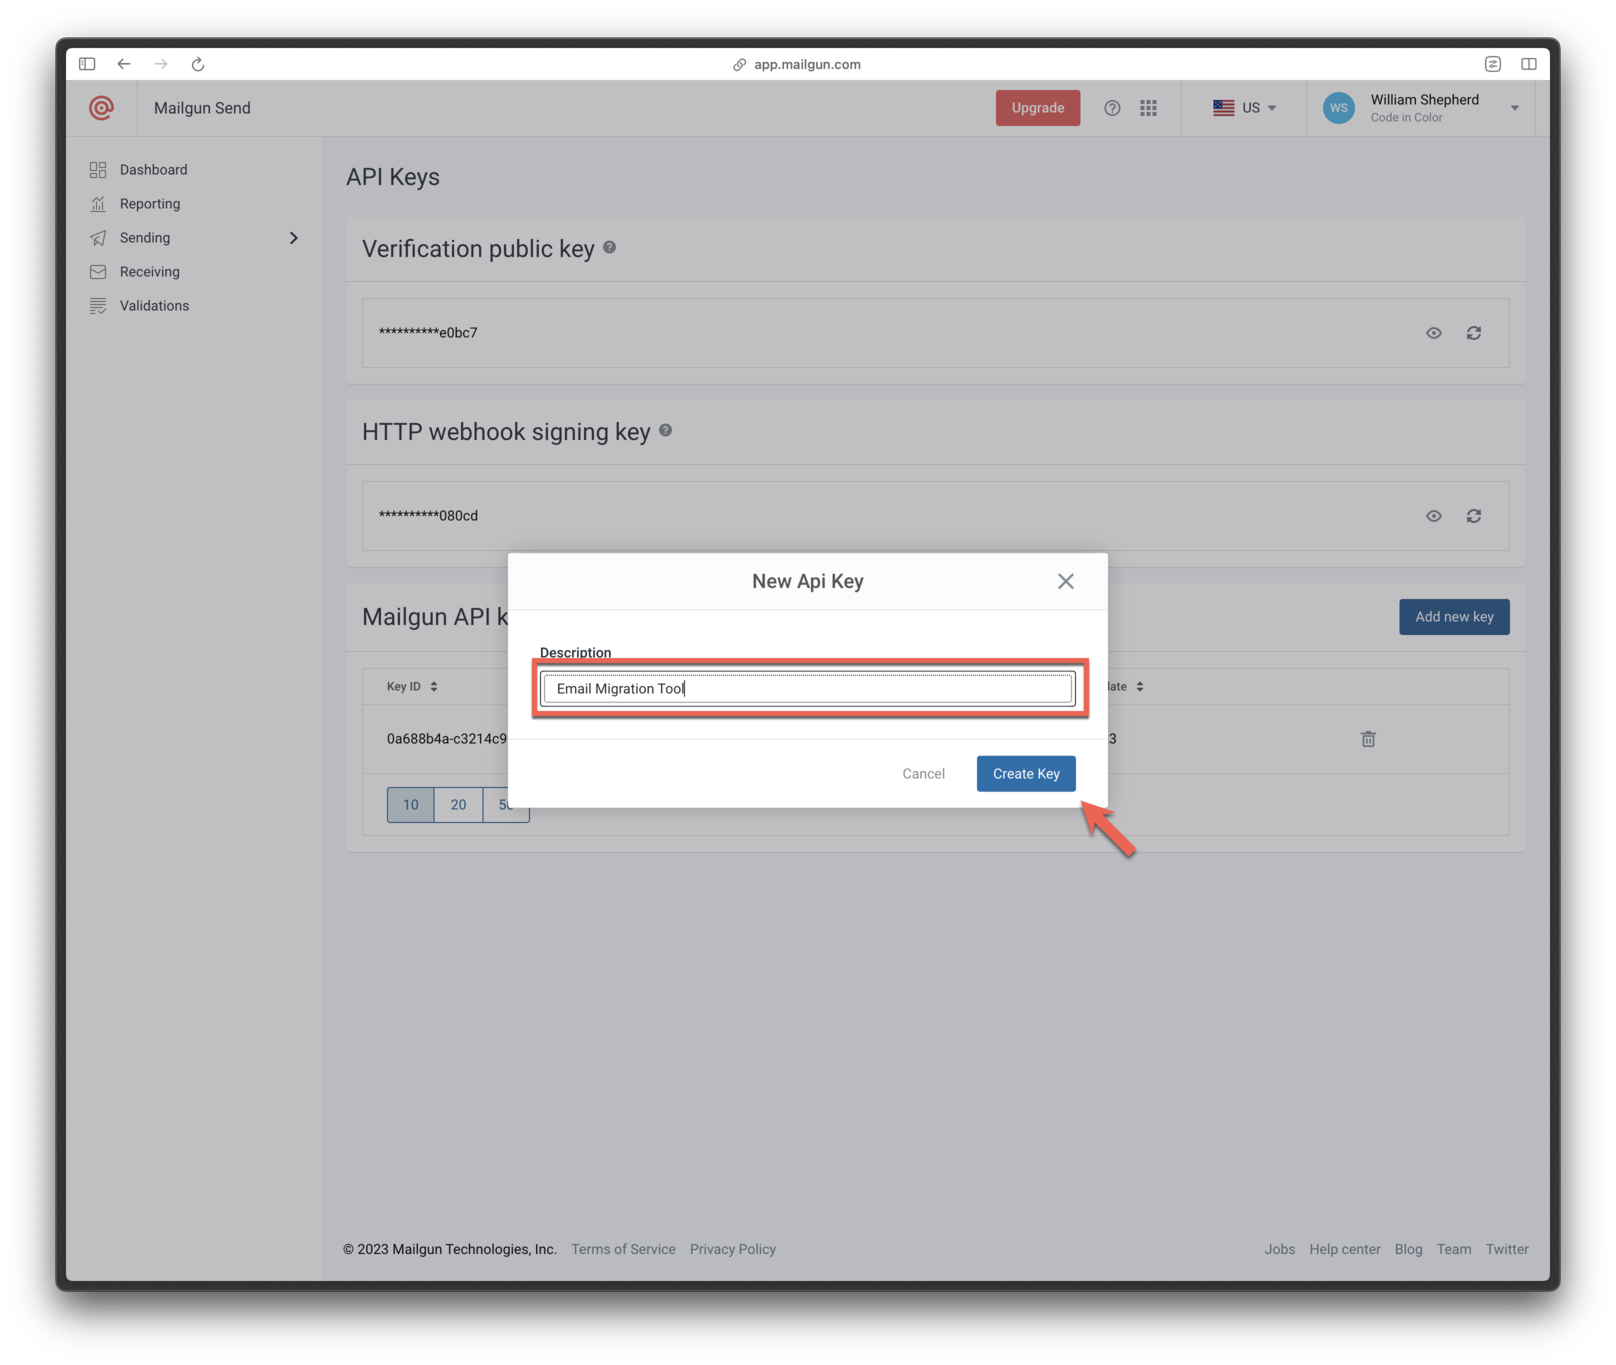
Task: Expand the Sending menu chevron
Action: [x=294, y=238]
